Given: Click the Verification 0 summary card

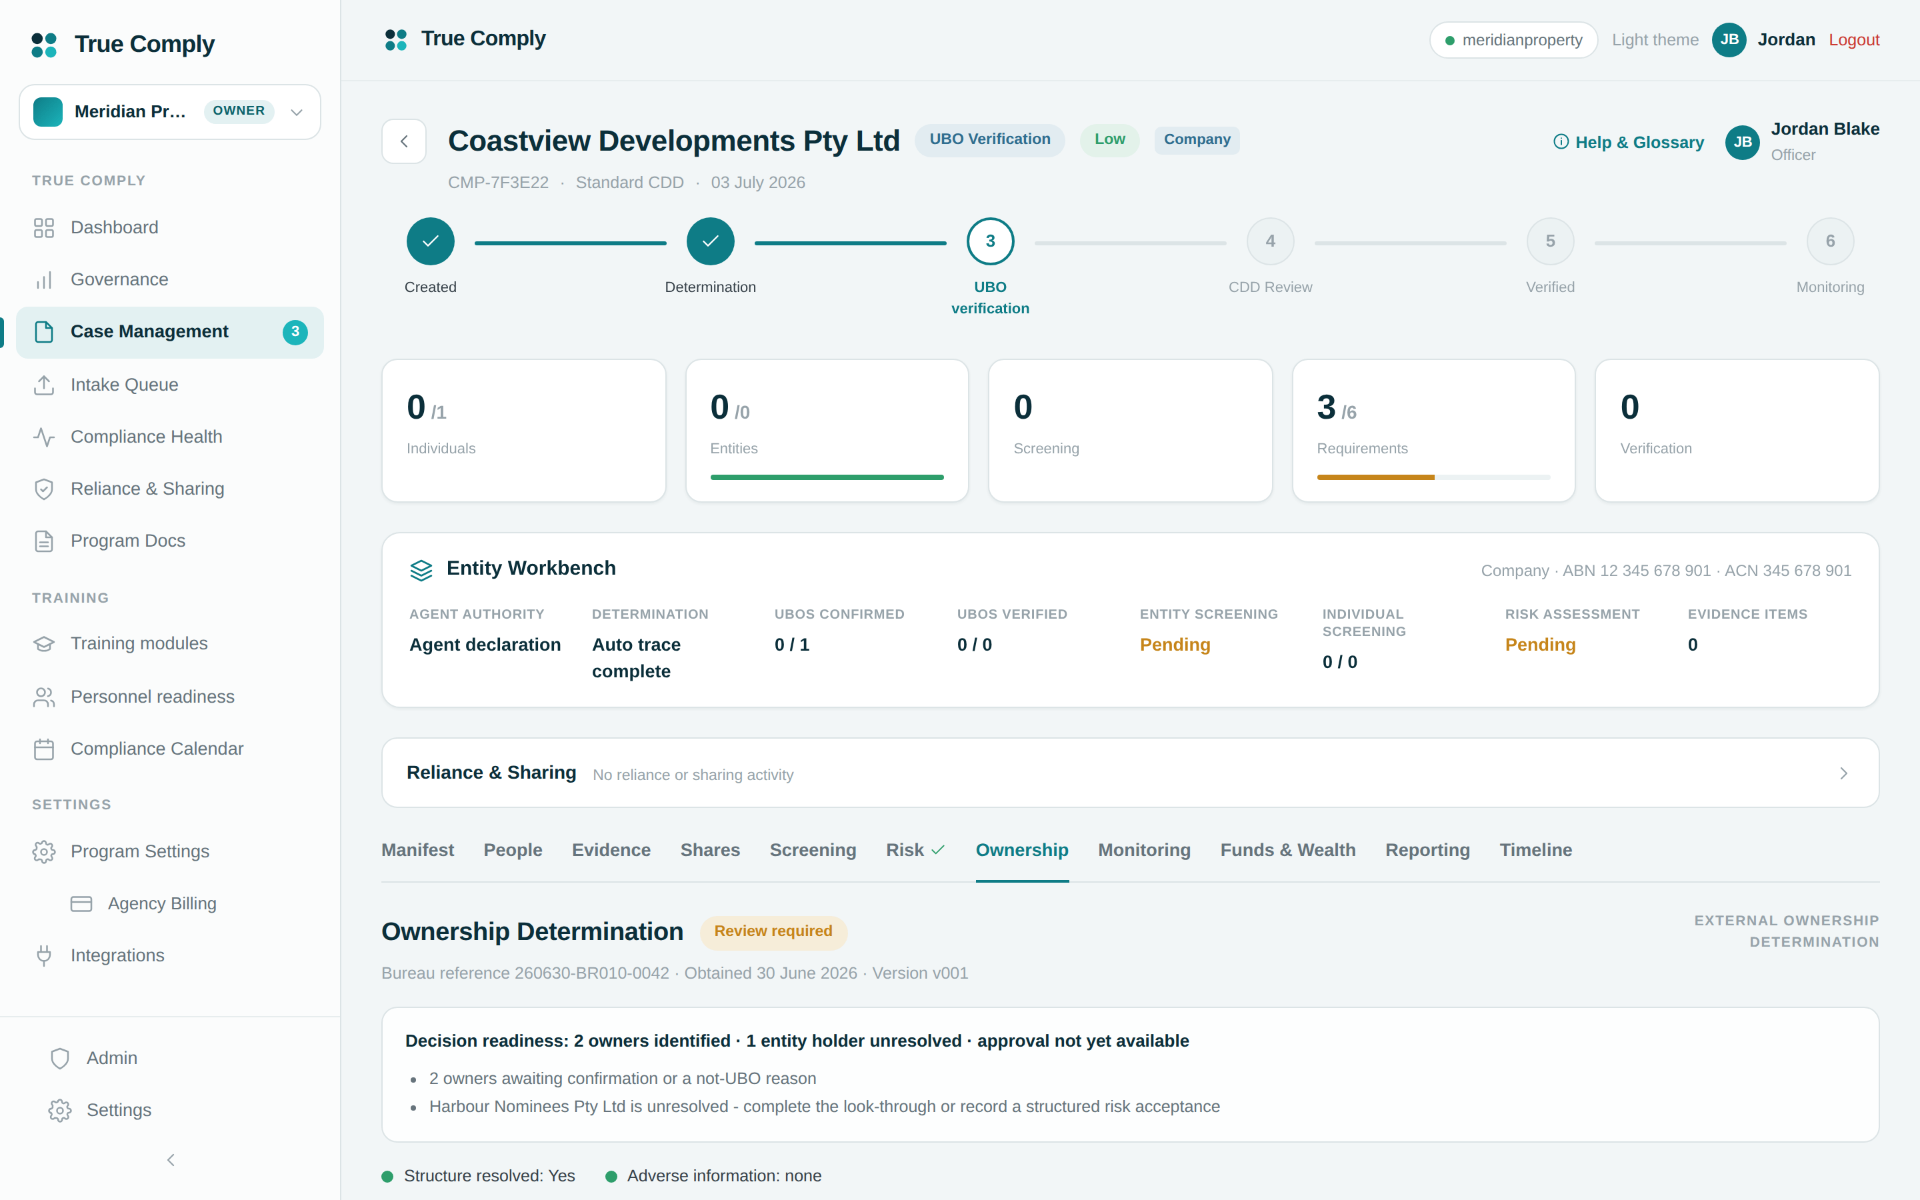Looking at the screenshot, I should coord(1737,431).
